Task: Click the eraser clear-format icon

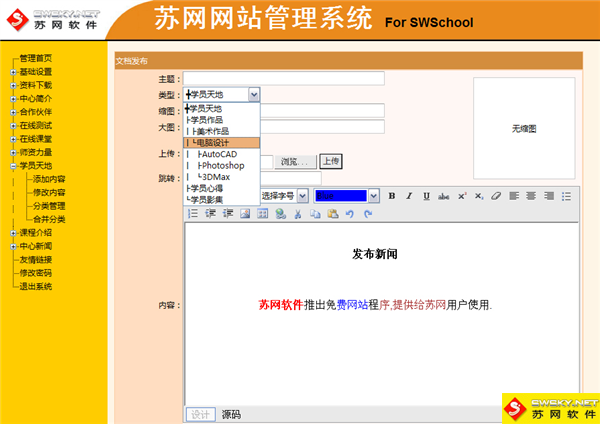Action: pos(495,196)
